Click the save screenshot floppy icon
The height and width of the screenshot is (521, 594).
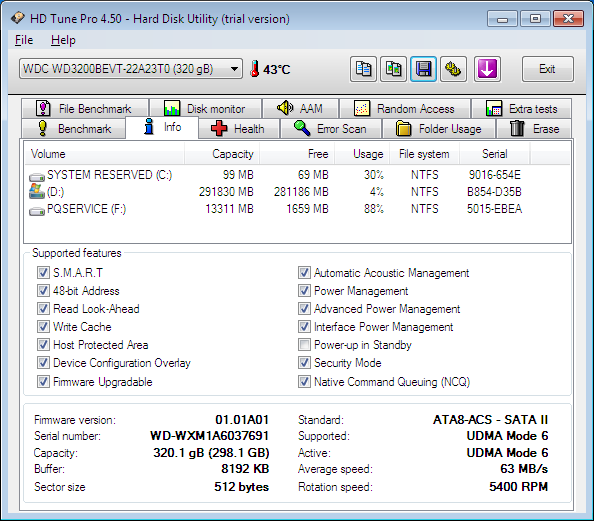423,69
